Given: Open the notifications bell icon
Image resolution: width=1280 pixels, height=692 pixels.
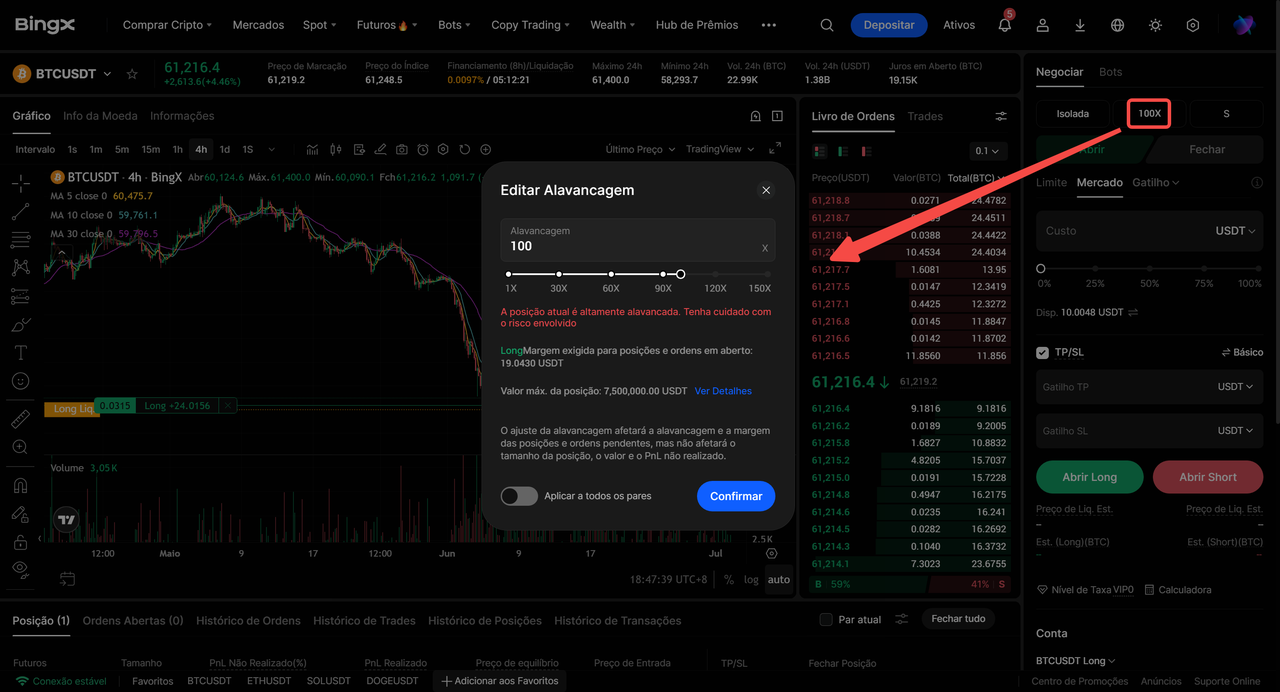Looking at the screenshot, I should click(1005, 25).
